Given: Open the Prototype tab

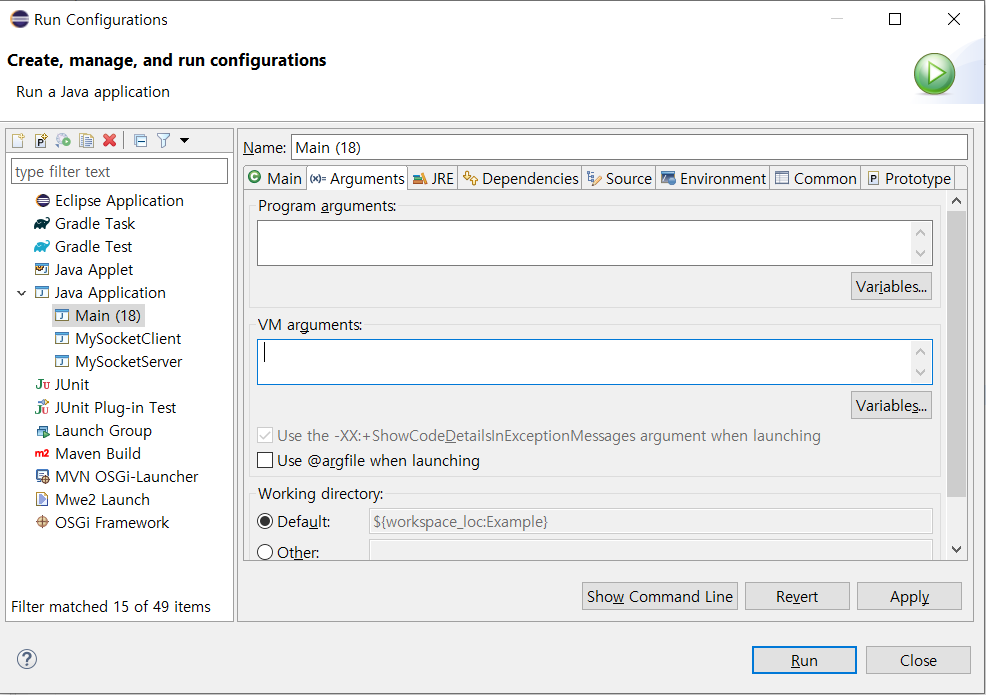Looking at the screenshot, I should coord(908,178).
